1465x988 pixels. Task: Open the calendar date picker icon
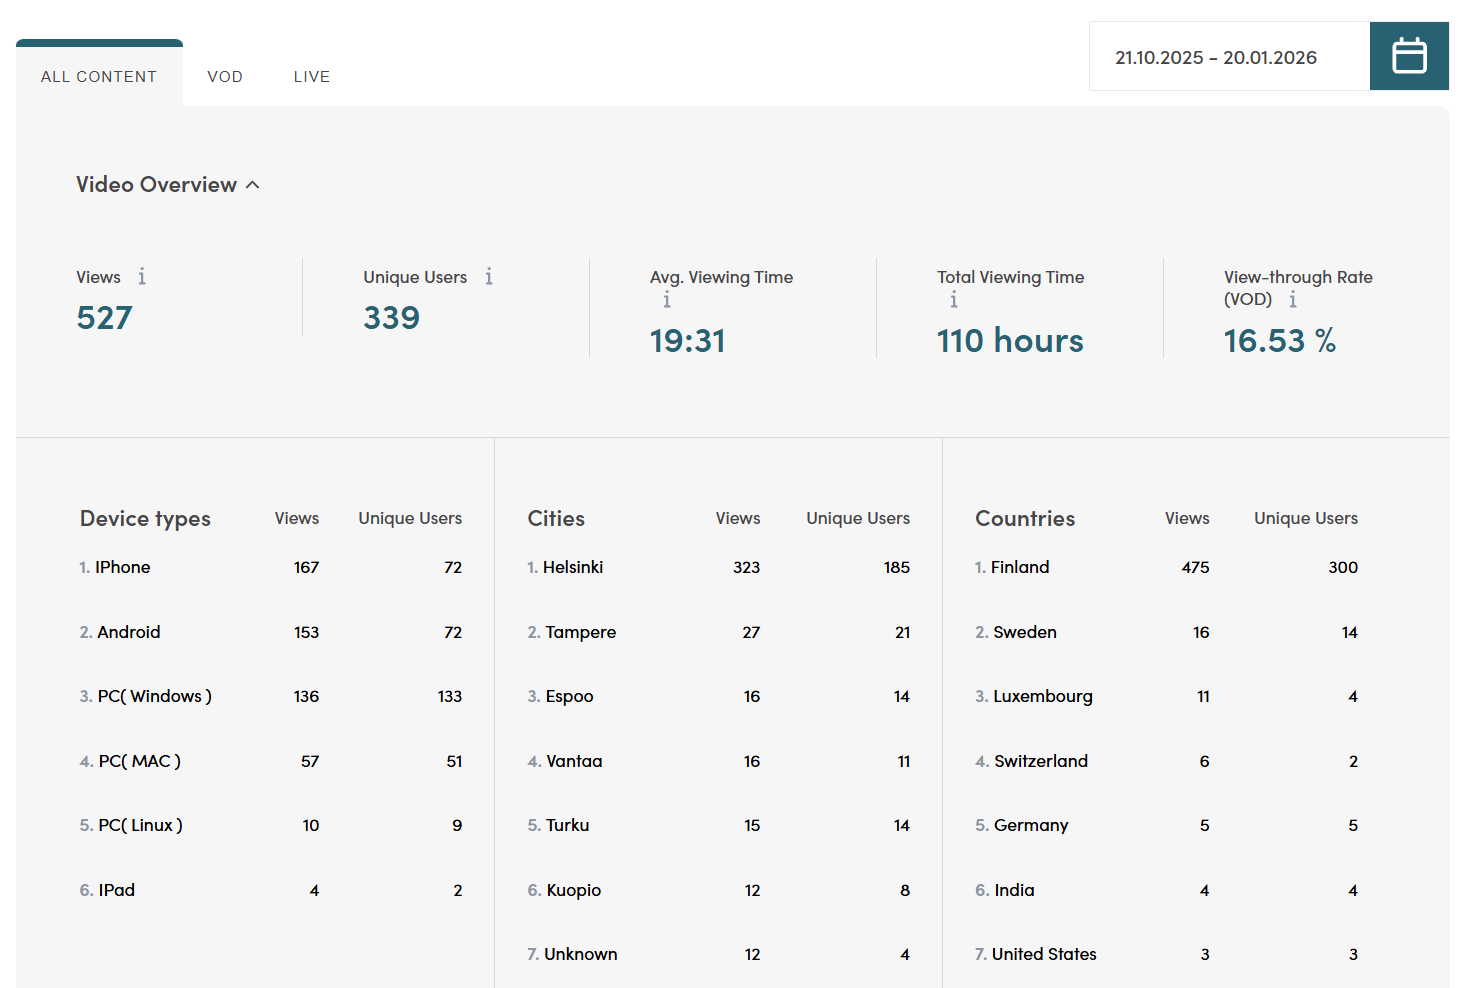coord(1409,56)
